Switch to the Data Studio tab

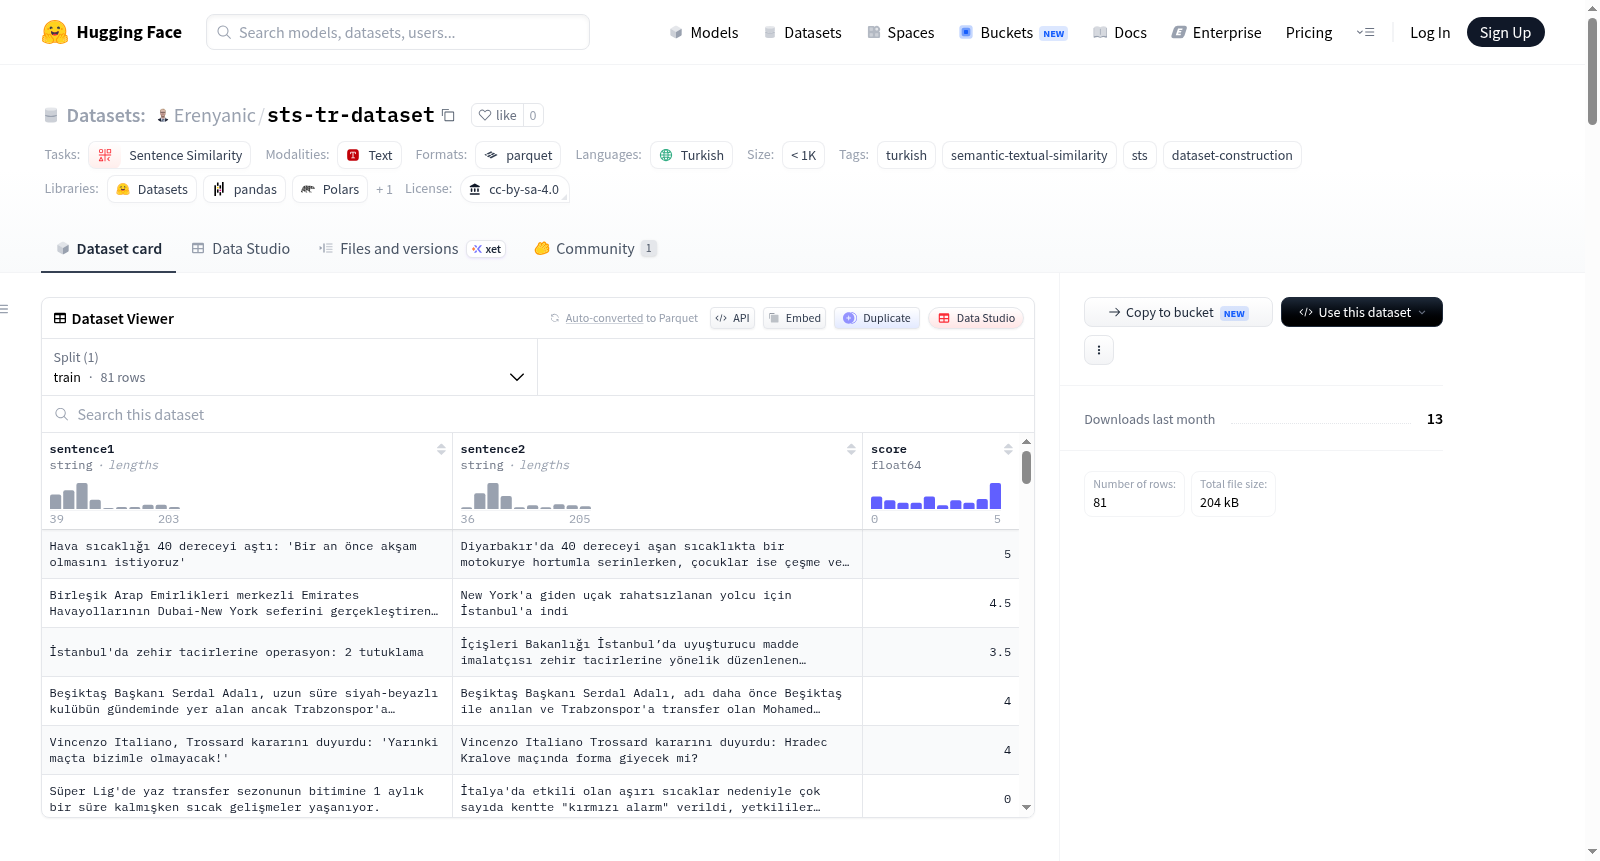coord(241,249)
